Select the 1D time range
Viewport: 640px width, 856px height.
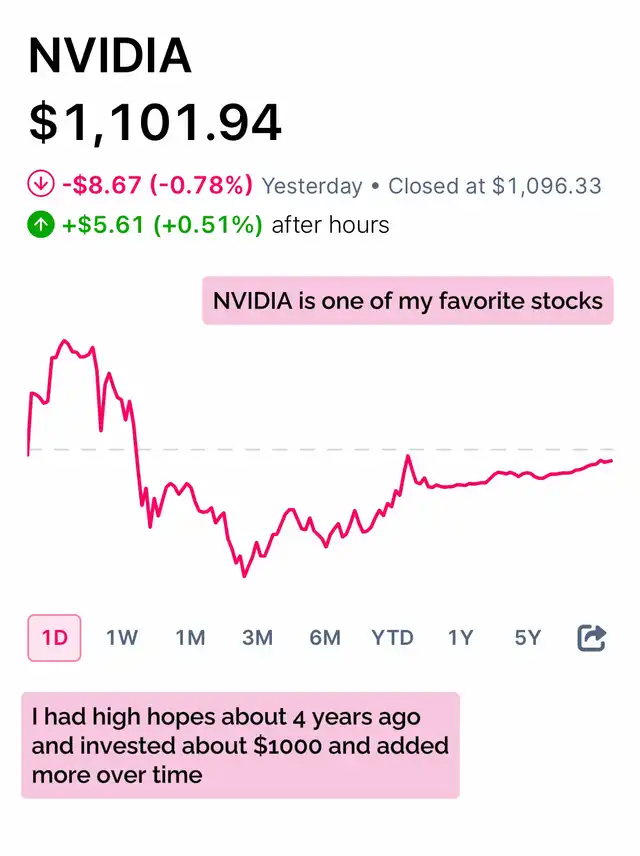tap(55, 638)
